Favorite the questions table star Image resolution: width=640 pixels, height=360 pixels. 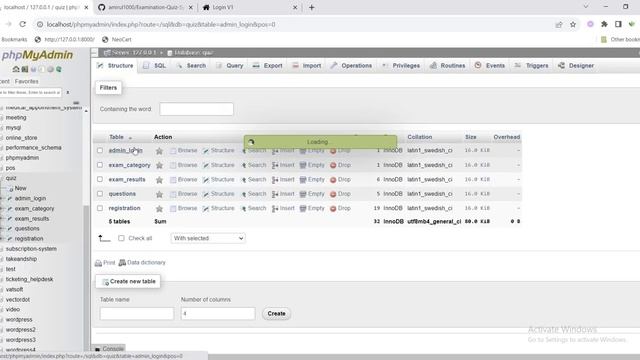(x=159, y=194)
